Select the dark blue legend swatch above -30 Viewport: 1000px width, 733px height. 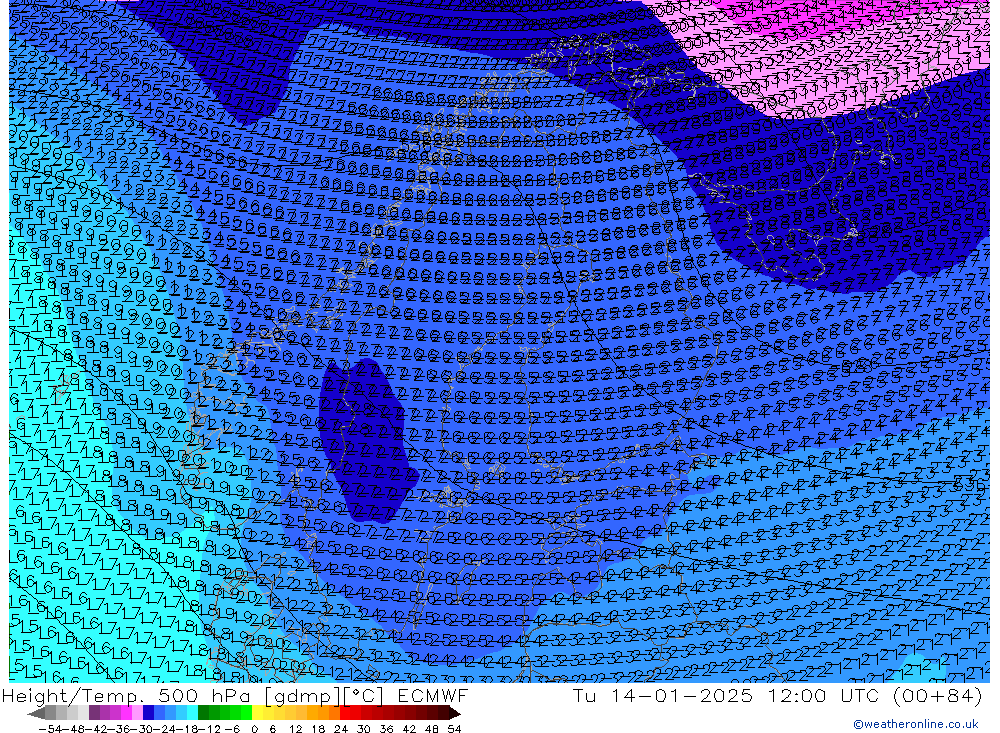point(148,713)
